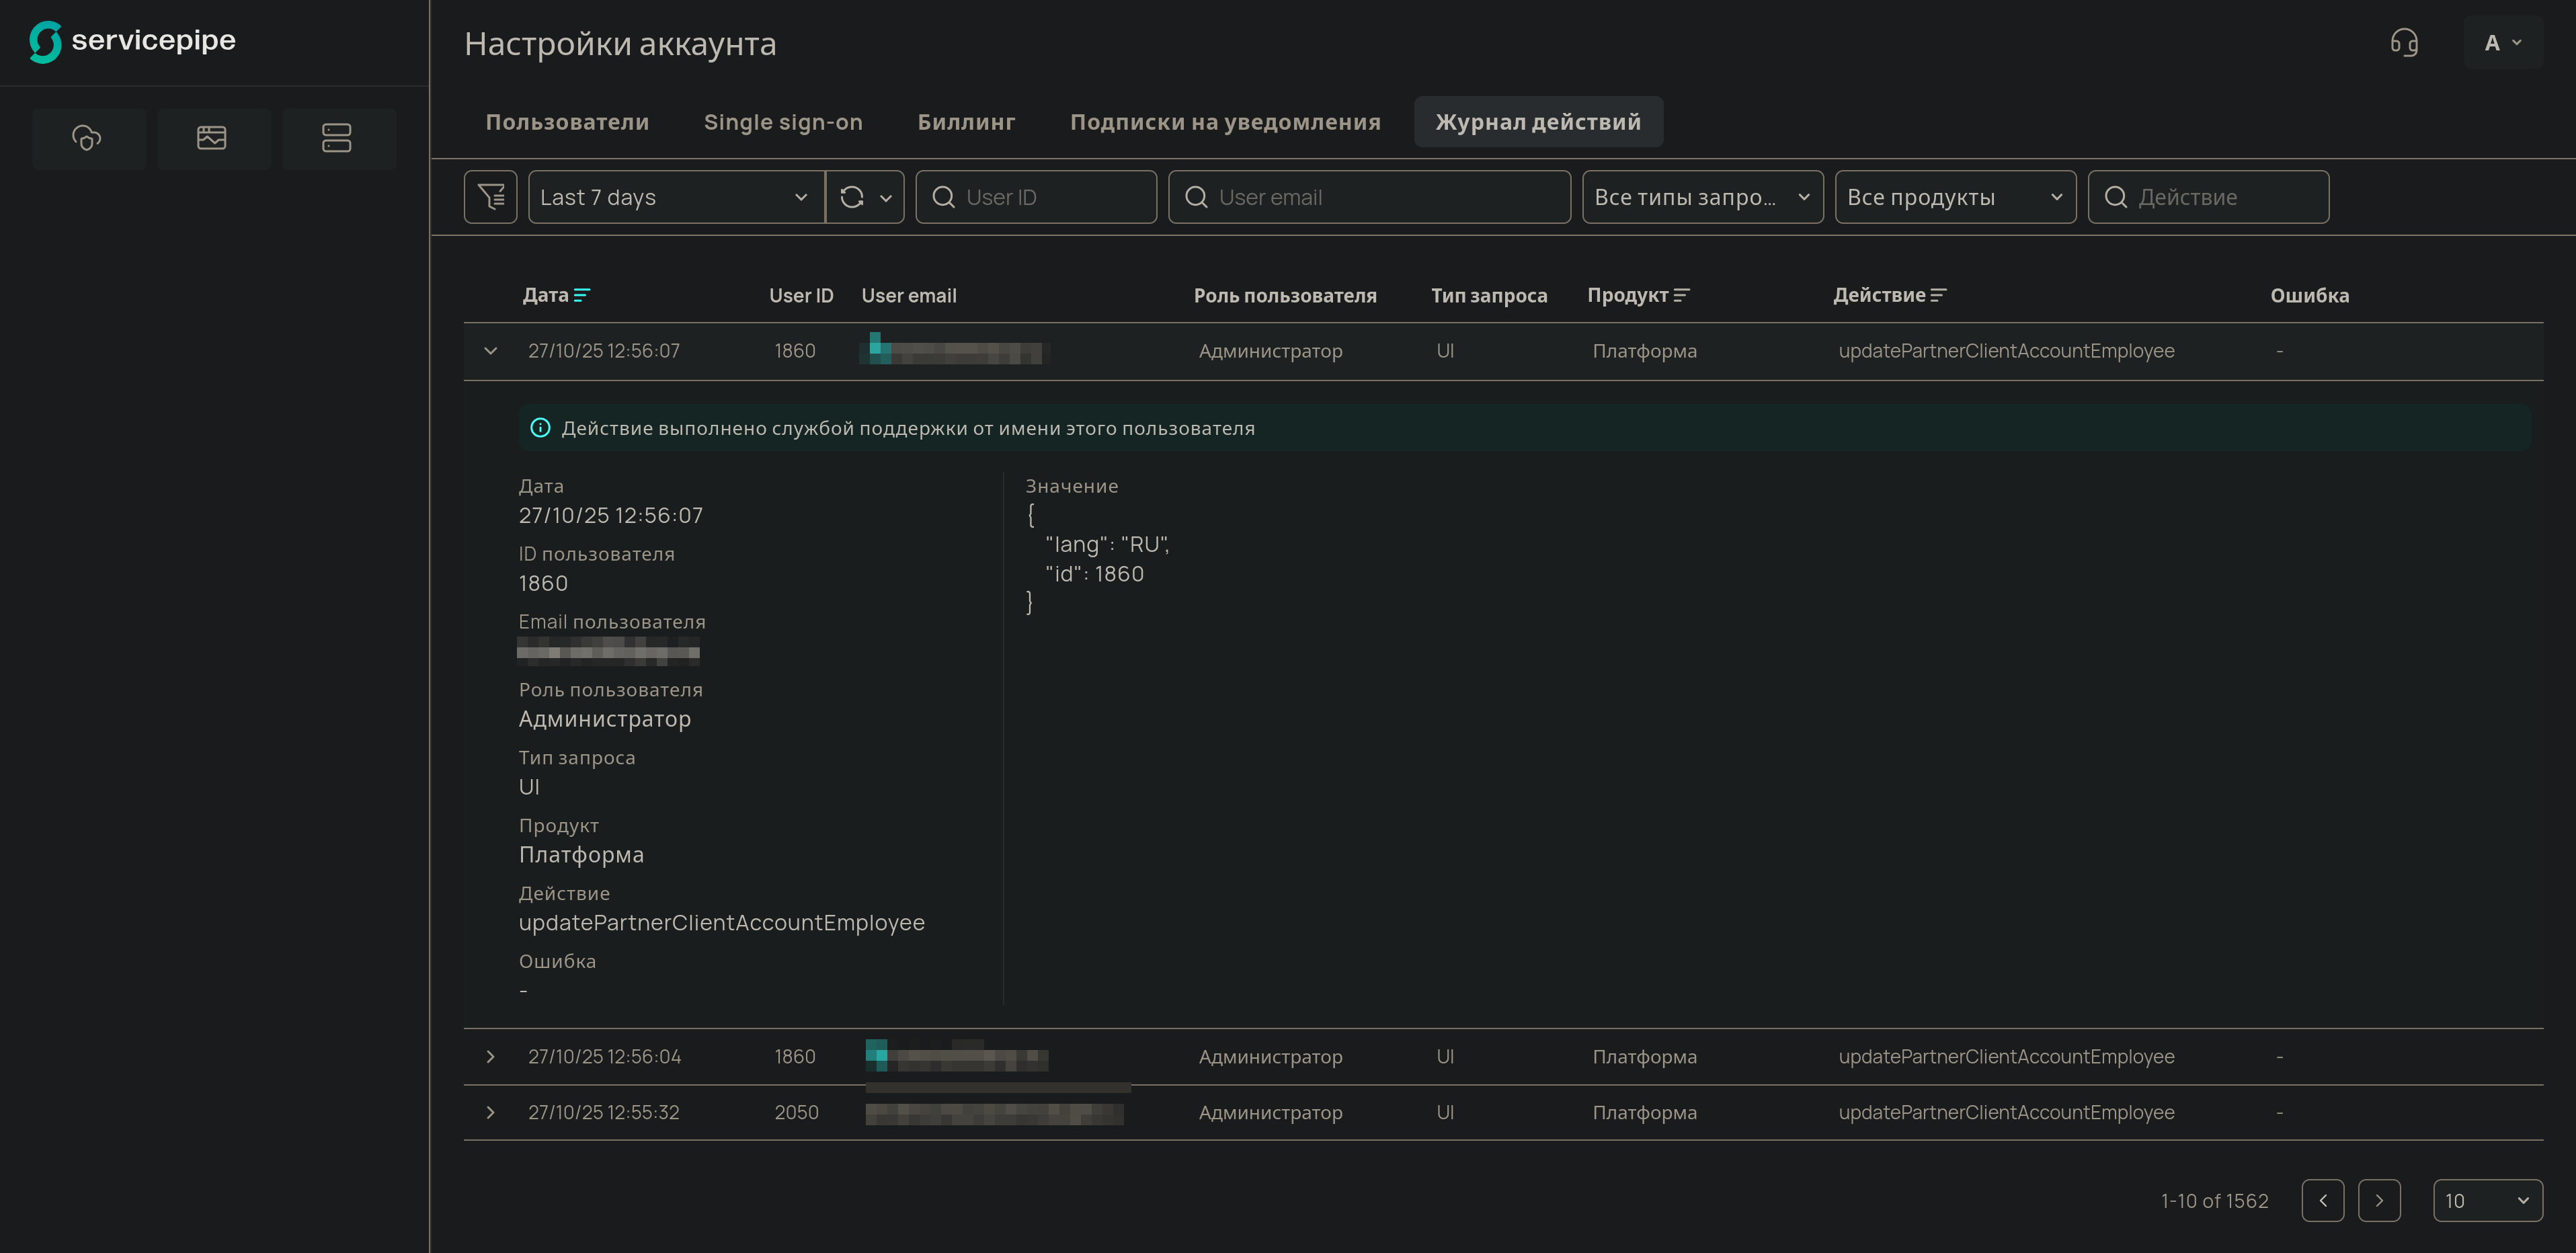Switch to the Single sign-on tab
This screenshot has width=2576, height=1253.
point(783,122)
